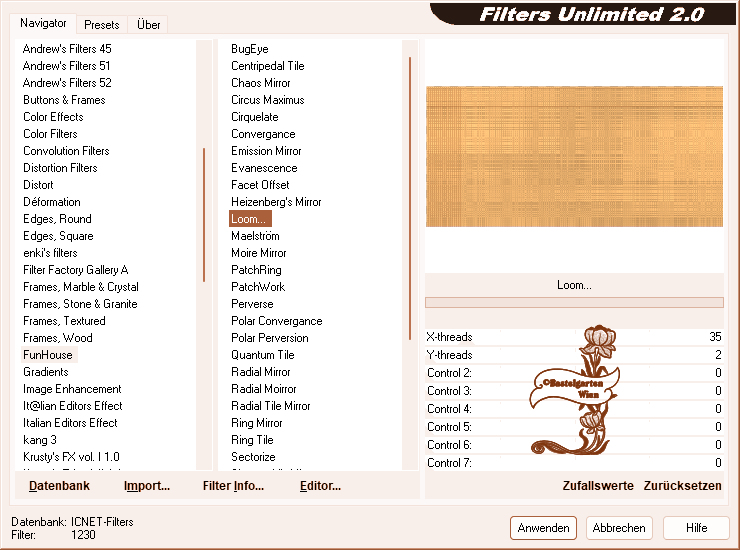Image resolution: width=740 pixels, height=550 pixels.
Task: Open Hilfe
Action: coord(696,528)
